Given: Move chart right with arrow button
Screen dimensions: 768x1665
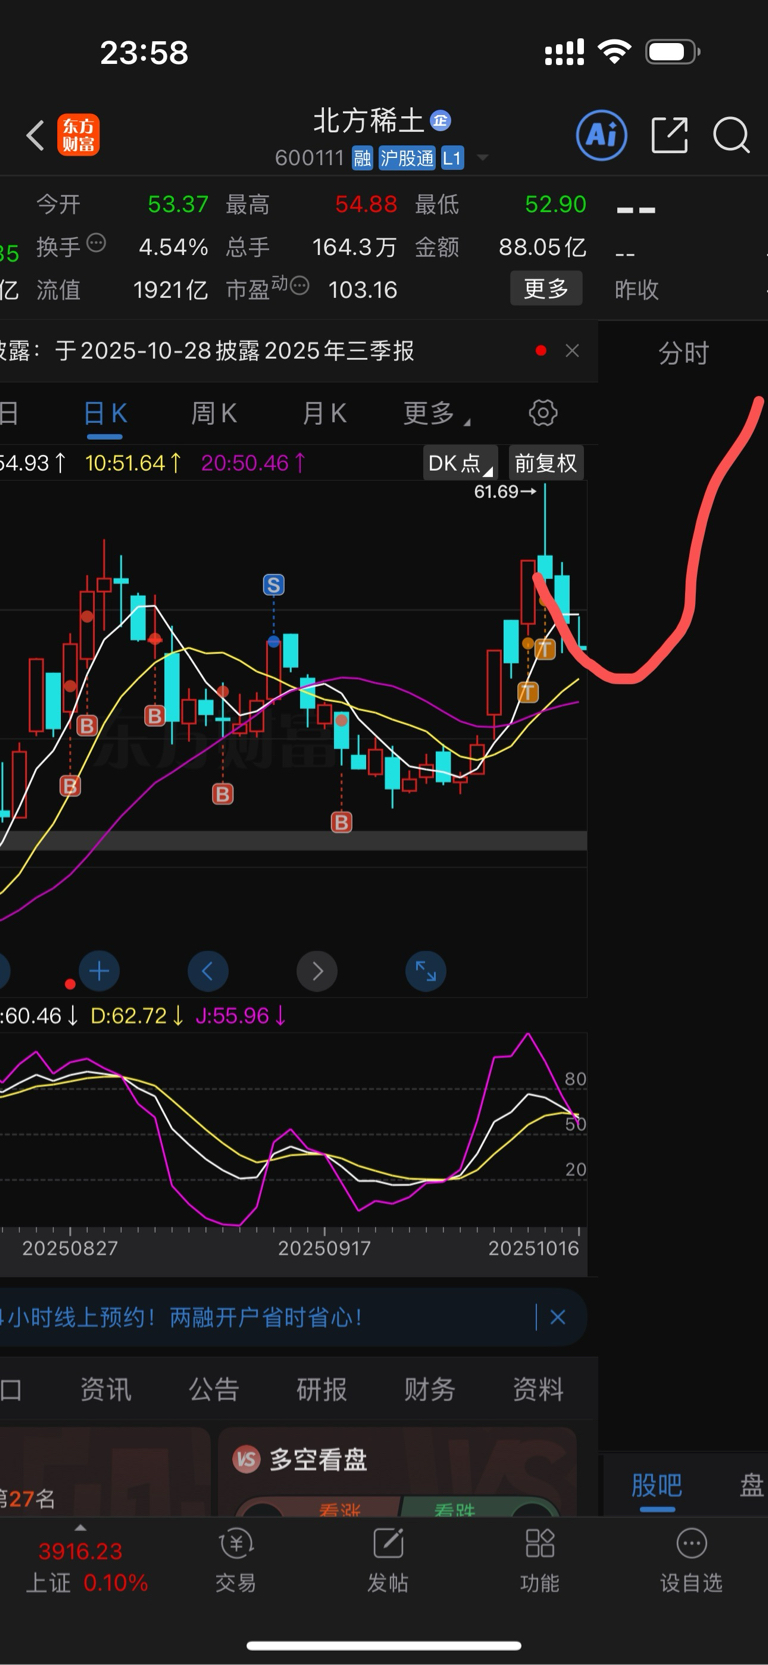Looking at the screenshot, I should coord(317,971).
